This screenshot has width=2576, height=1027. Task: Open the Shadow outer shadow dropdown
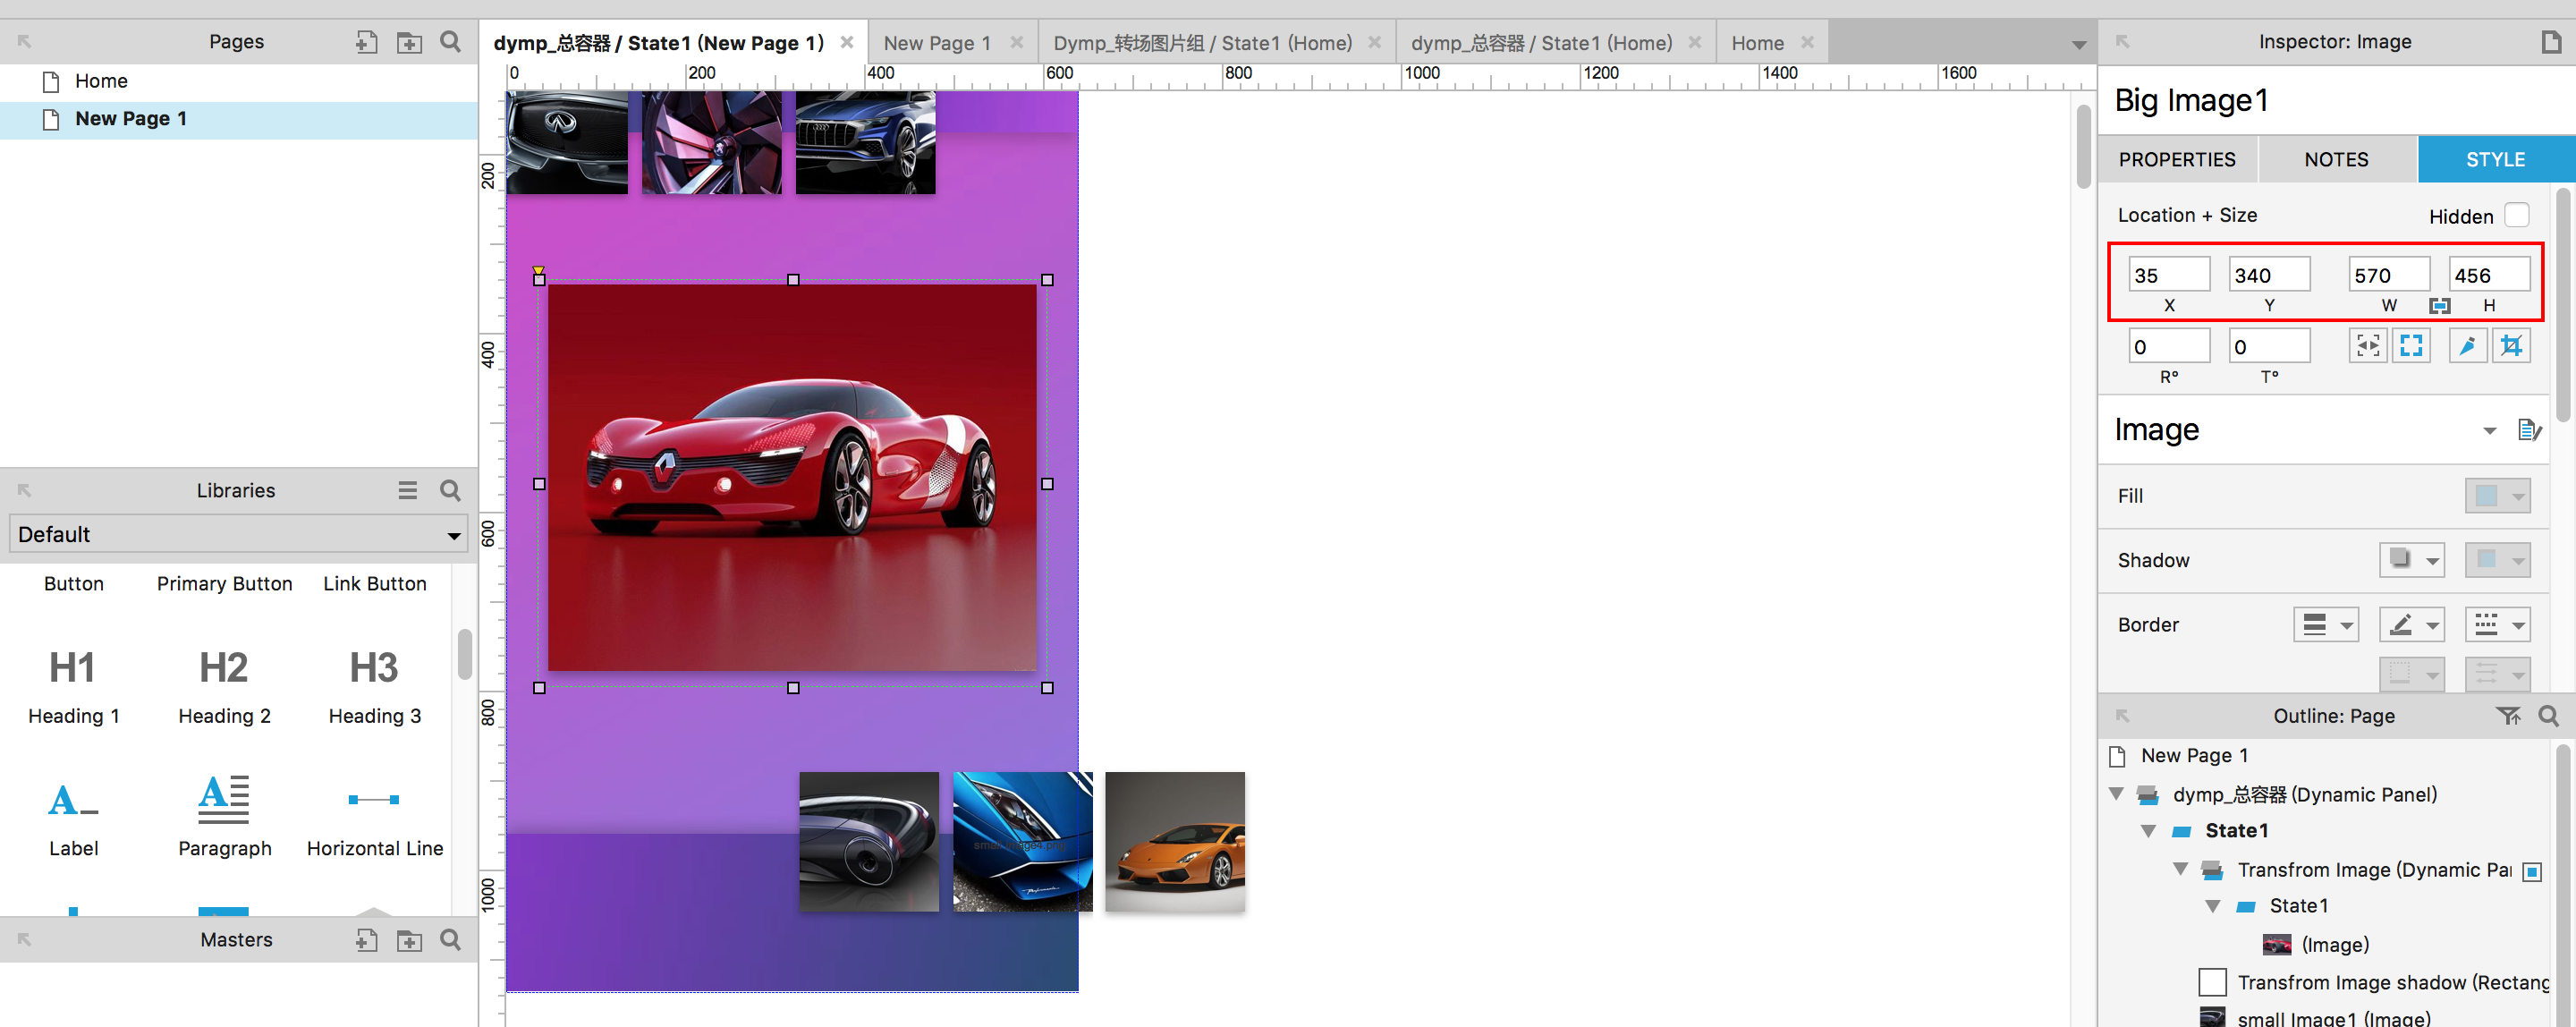coord(2411,560)
